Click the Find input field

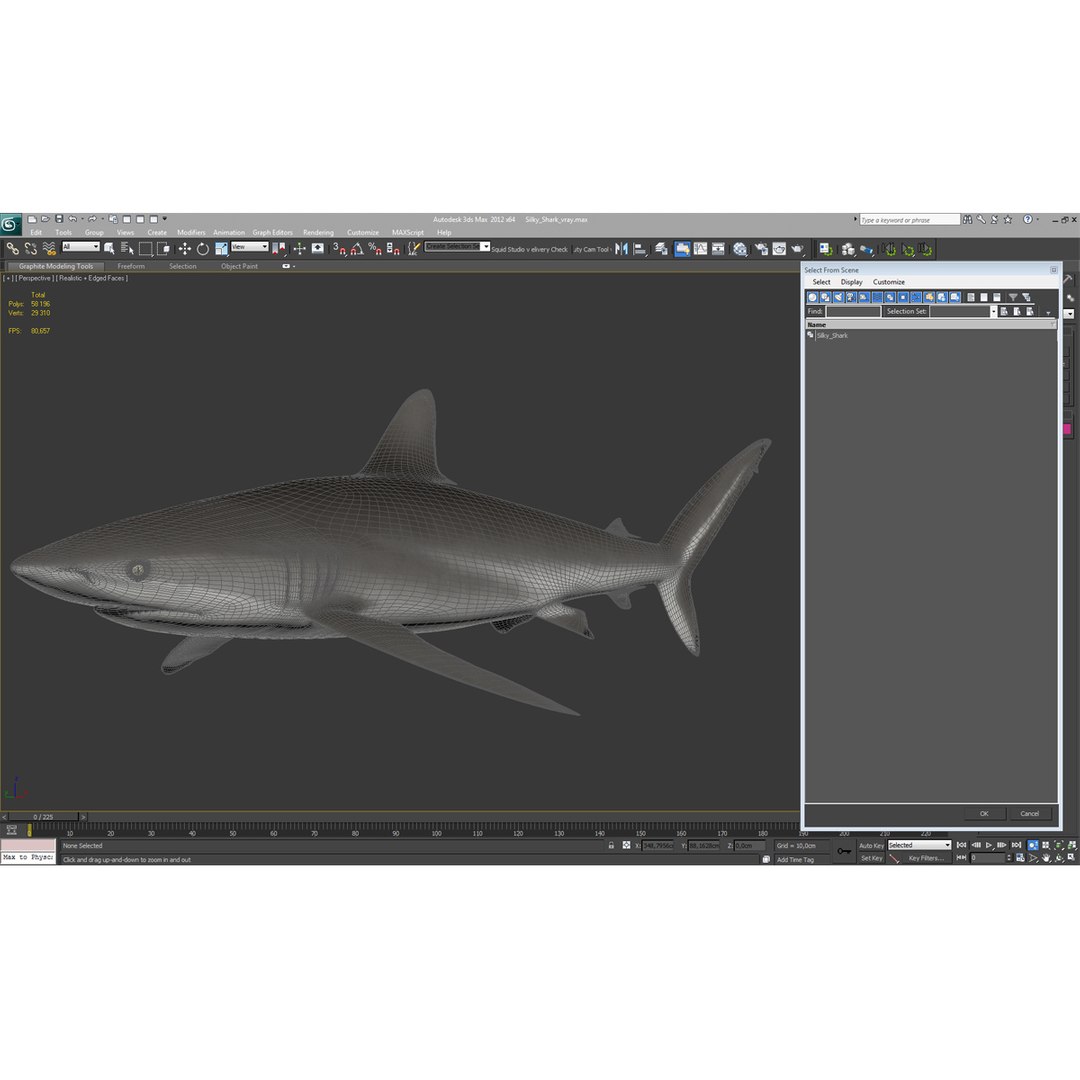[x=853, y=311]
